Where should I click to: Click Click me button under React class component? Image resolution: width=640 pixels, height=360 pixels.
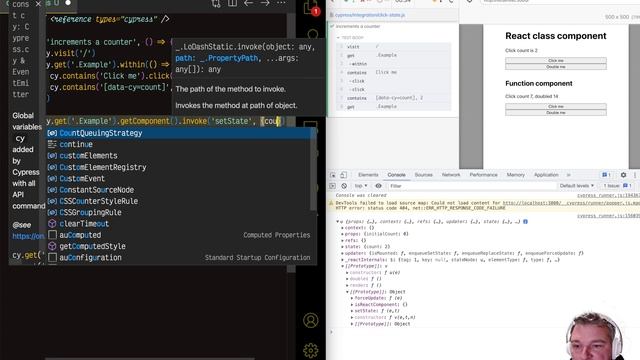click(556, 60)
